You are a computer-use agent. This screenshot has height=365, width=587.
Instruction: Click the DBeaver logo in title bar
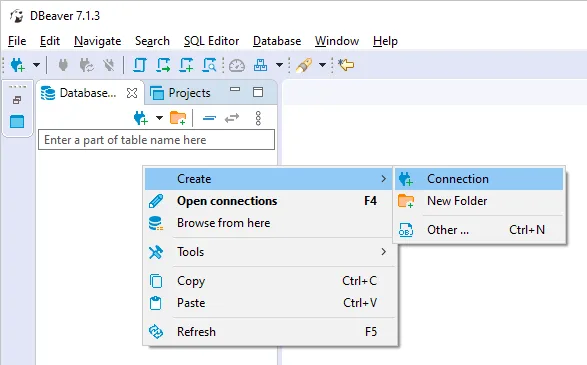16,16
